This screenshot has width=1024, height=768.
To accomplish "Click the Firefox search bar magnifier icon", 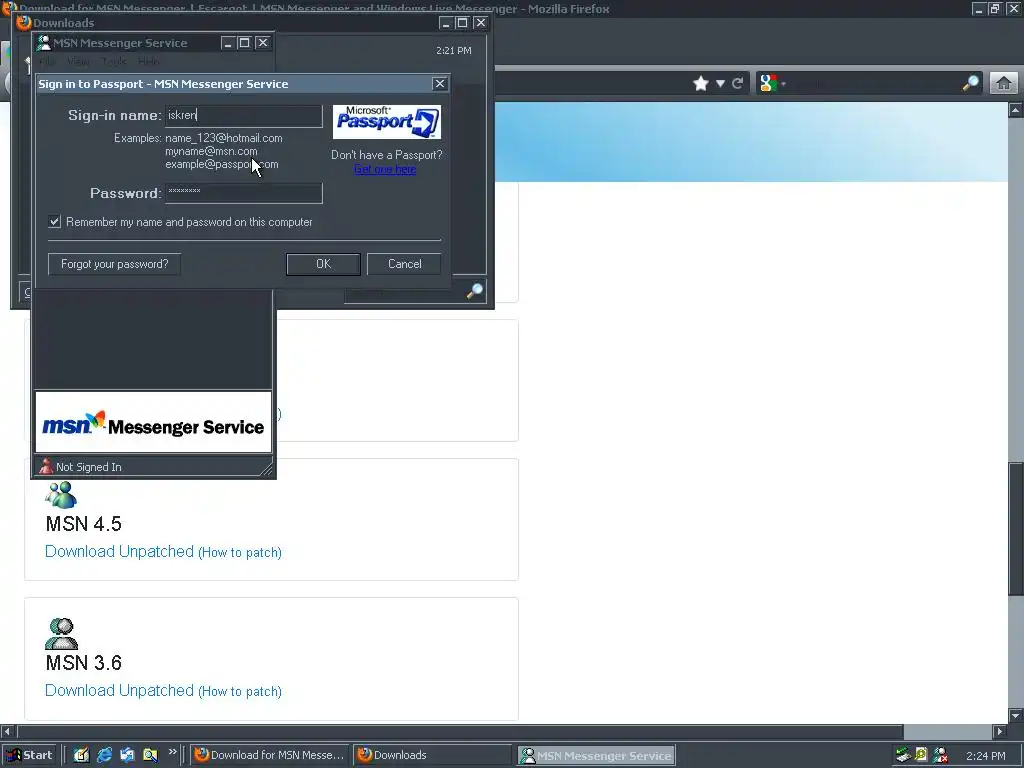I will 970,83.
